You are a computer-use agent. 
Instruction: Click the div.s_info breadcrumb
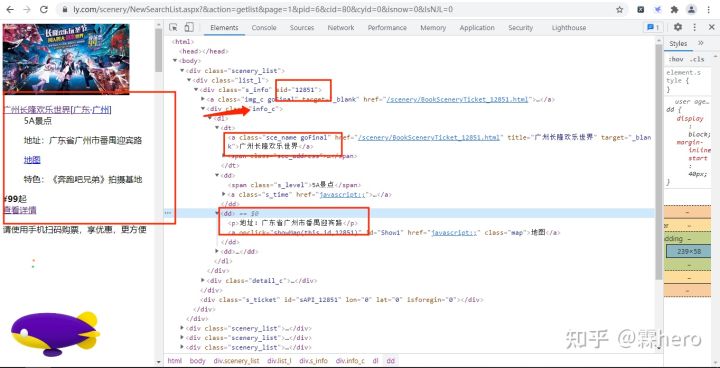coord(314,361)
